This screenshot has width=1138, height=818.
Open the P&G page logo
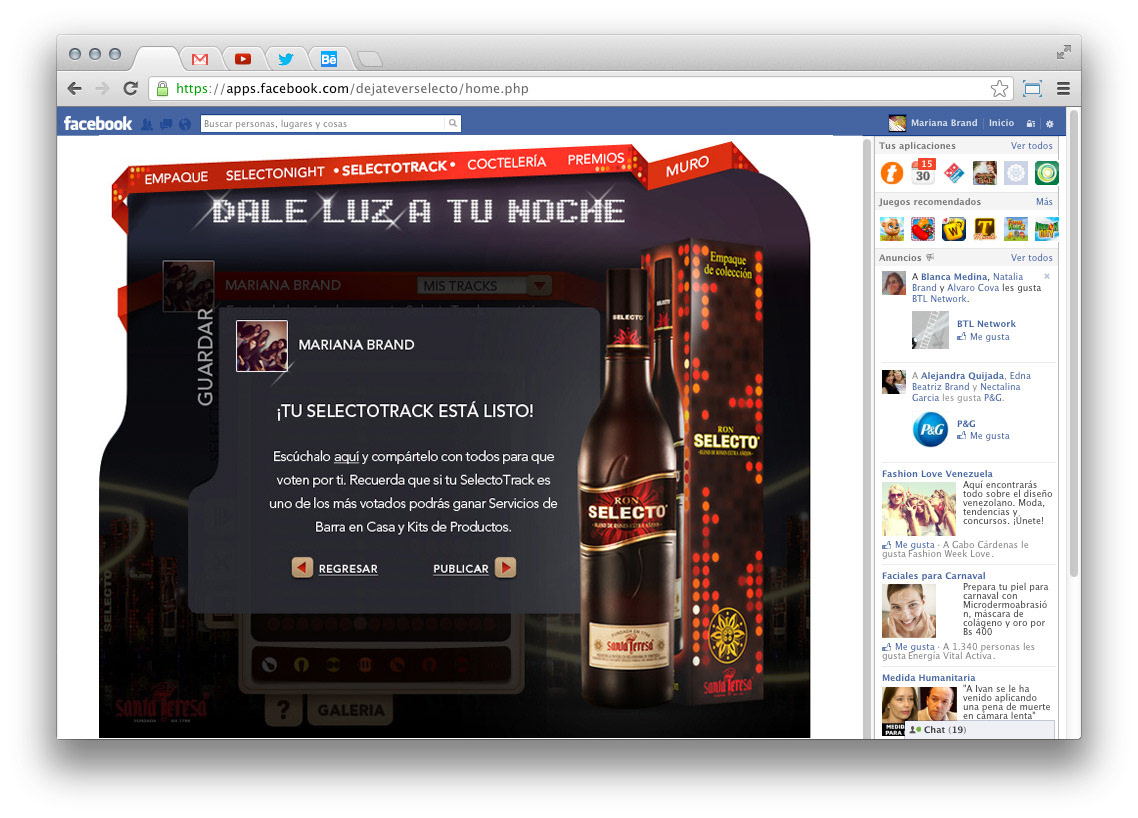(930, 430)
